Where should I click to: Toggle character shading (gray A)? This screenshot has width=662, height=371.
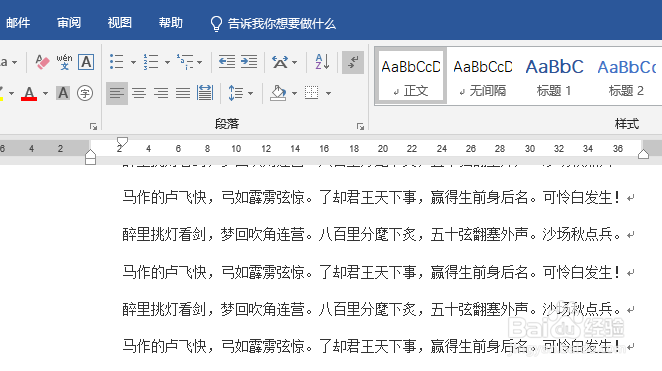[x=63, y=93]
